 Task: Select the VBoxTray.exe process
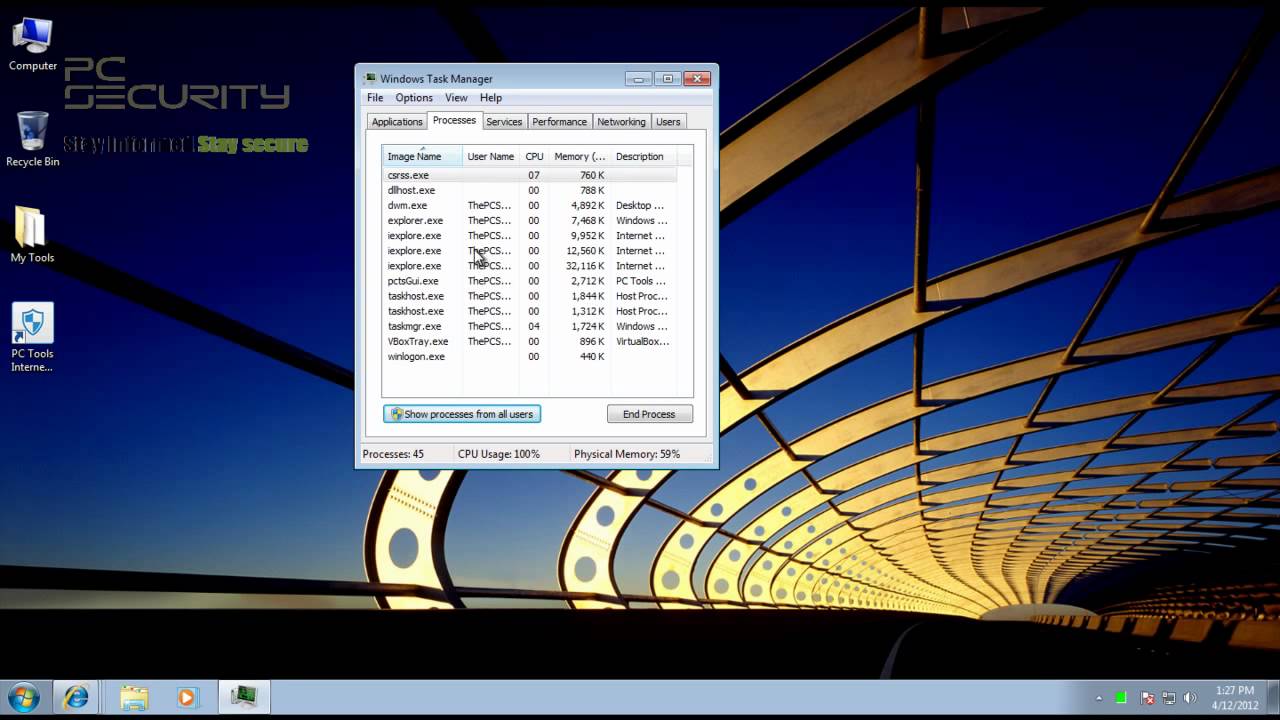click(530, 341)
